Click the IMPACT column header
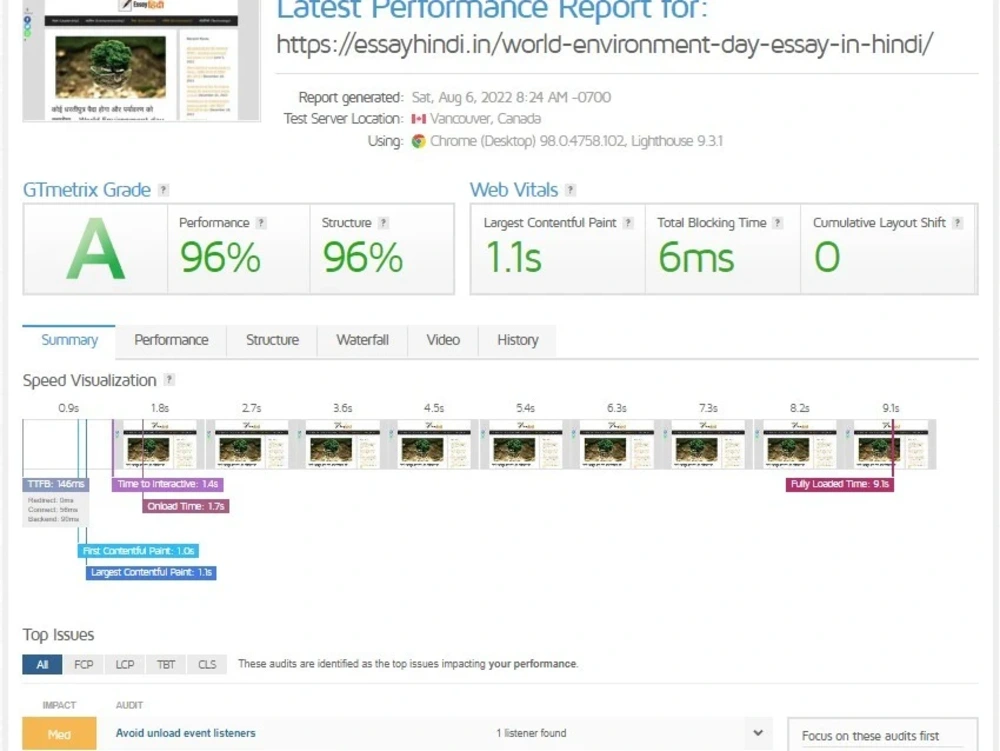The width and height of the screenshot is (1000, 751). coord(59,705)
